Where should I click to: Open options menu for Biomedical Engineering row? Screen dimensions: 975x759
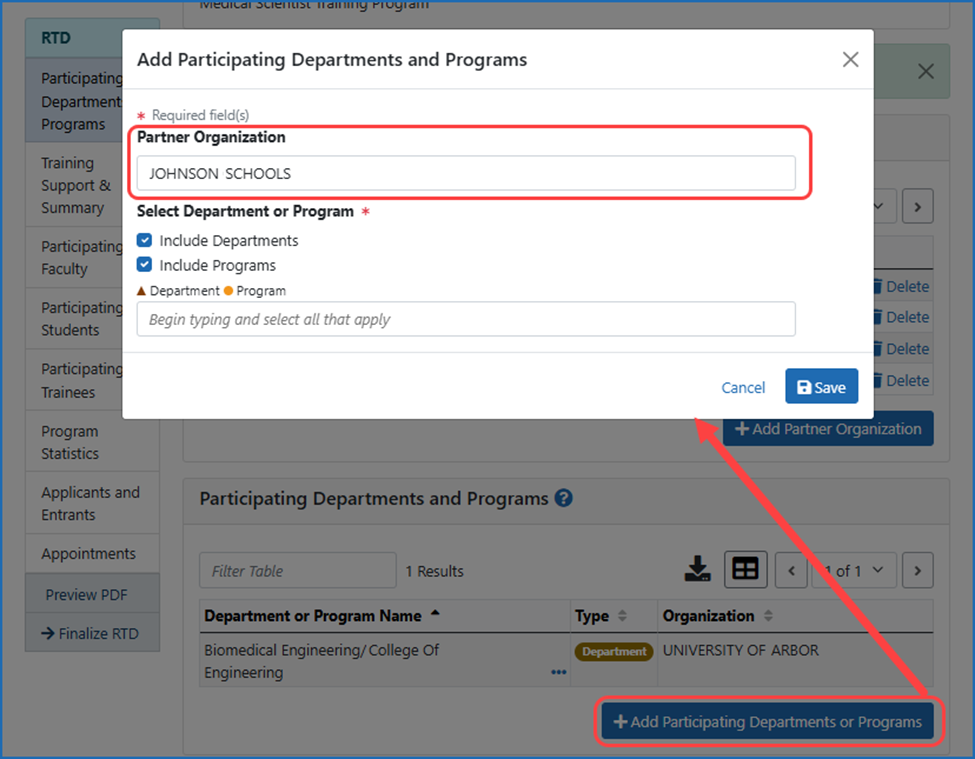(558, 672)
